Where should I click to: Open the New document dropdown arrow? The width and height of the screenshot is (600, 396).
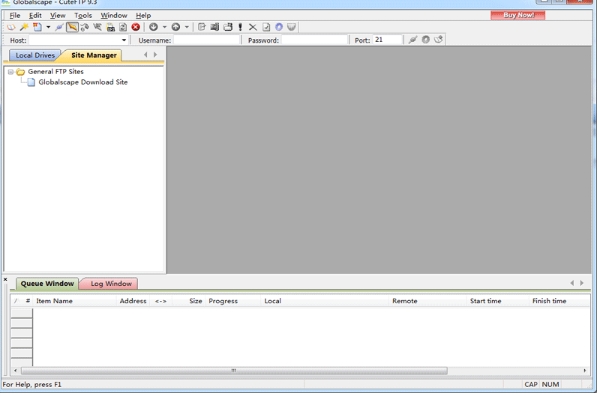(48, 27)
